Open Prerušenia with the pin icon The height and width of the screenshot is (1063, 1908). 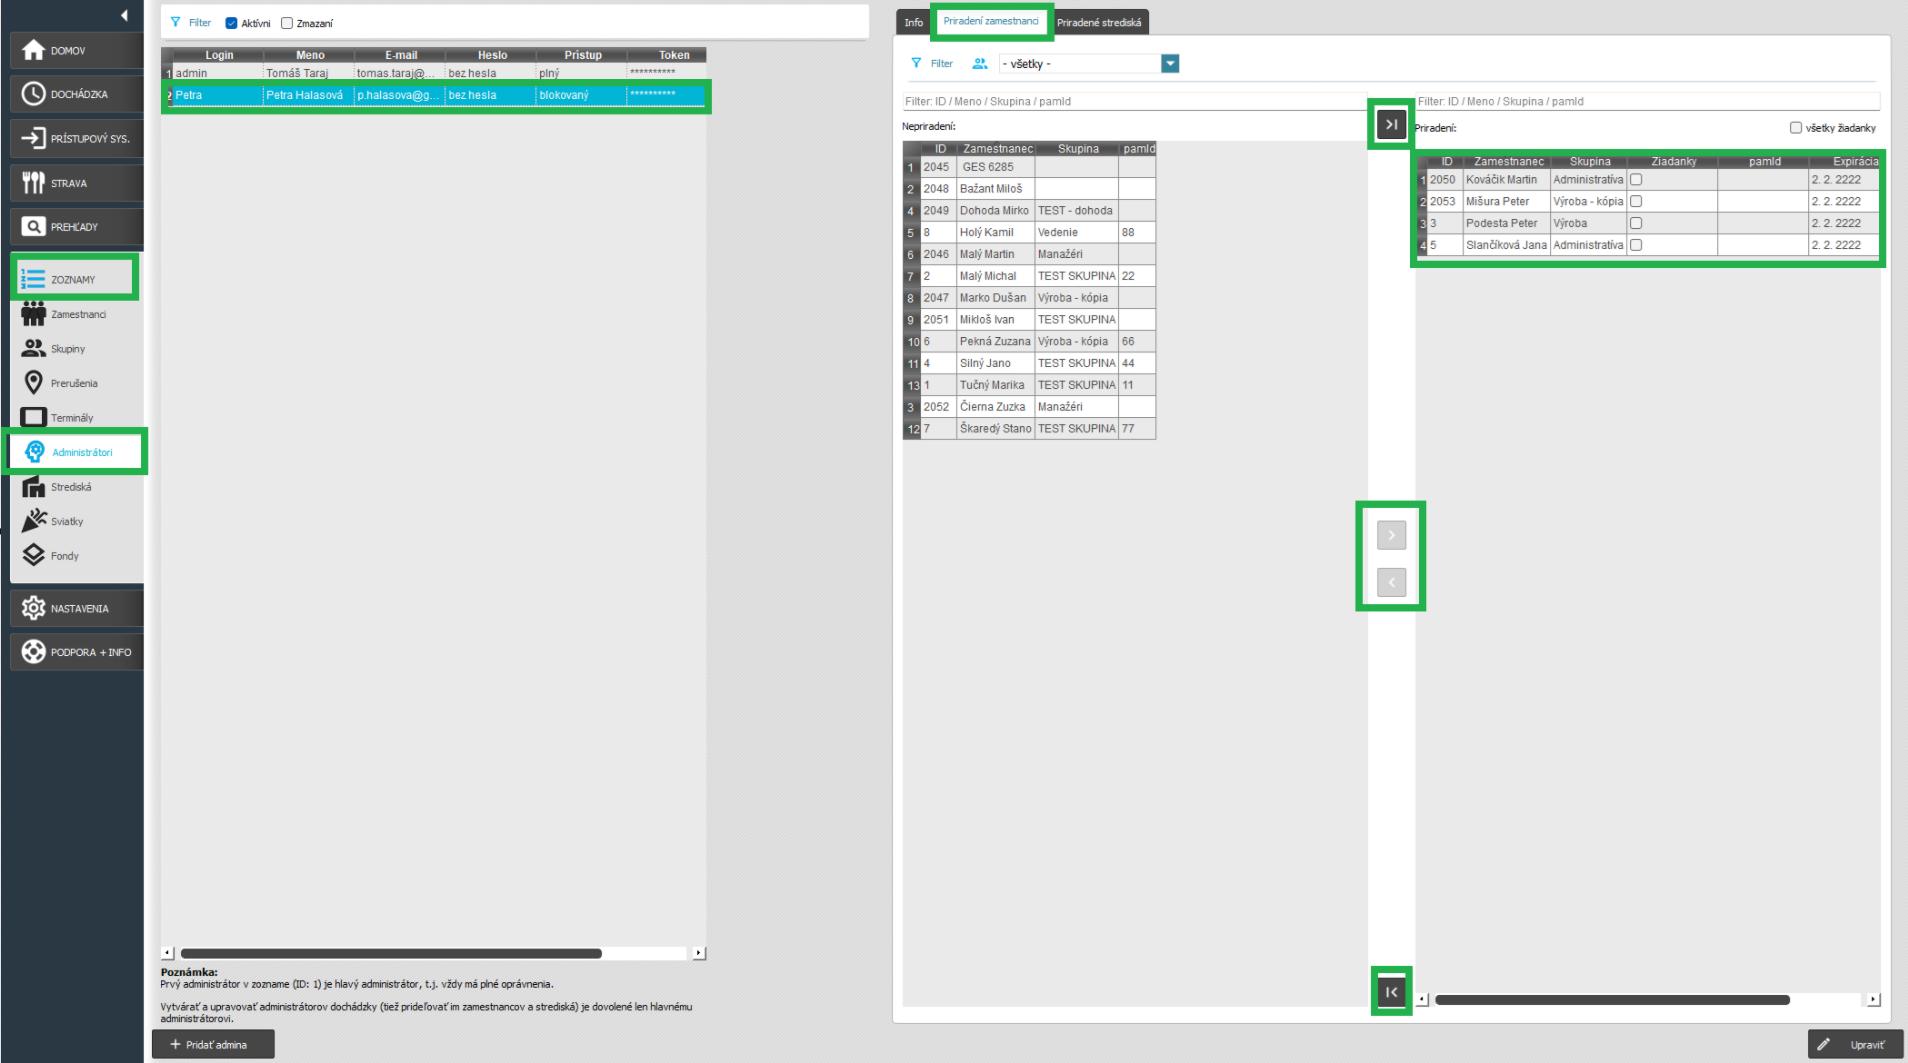click(x=34, y=383)
